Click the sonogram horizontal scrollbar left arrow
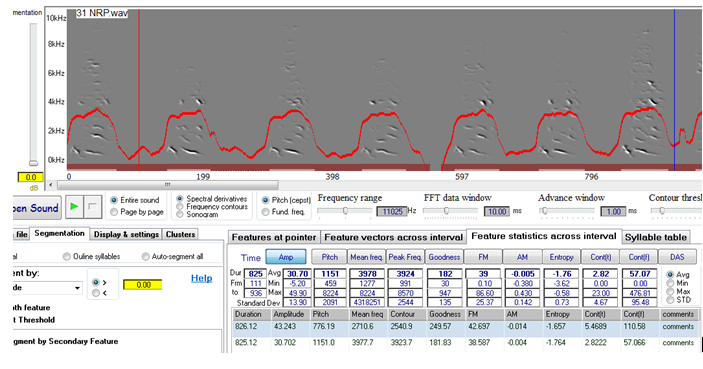 [x=51, y=185]
